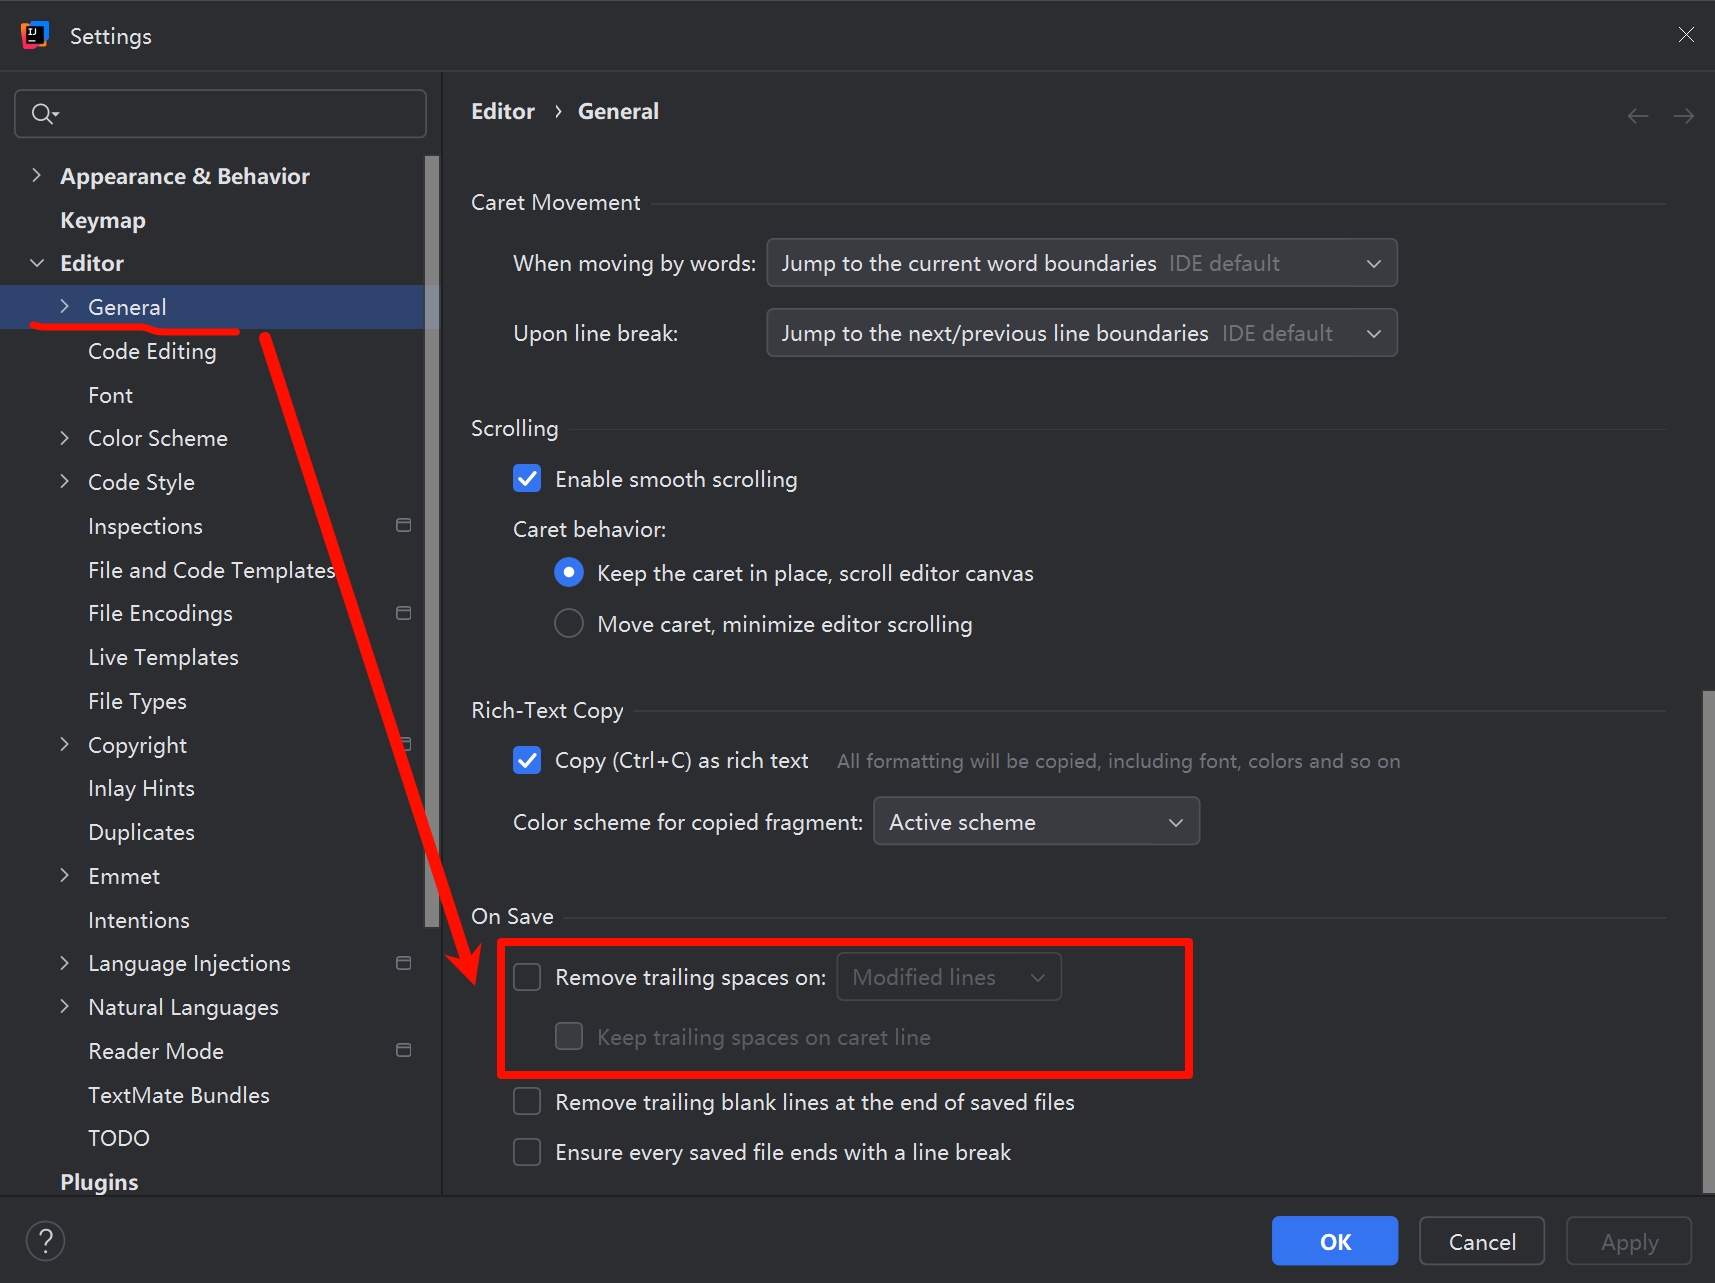Disable the Enable smooth scrolling checkbox
Screen dimensions: 1715x1283
(527, 479)
